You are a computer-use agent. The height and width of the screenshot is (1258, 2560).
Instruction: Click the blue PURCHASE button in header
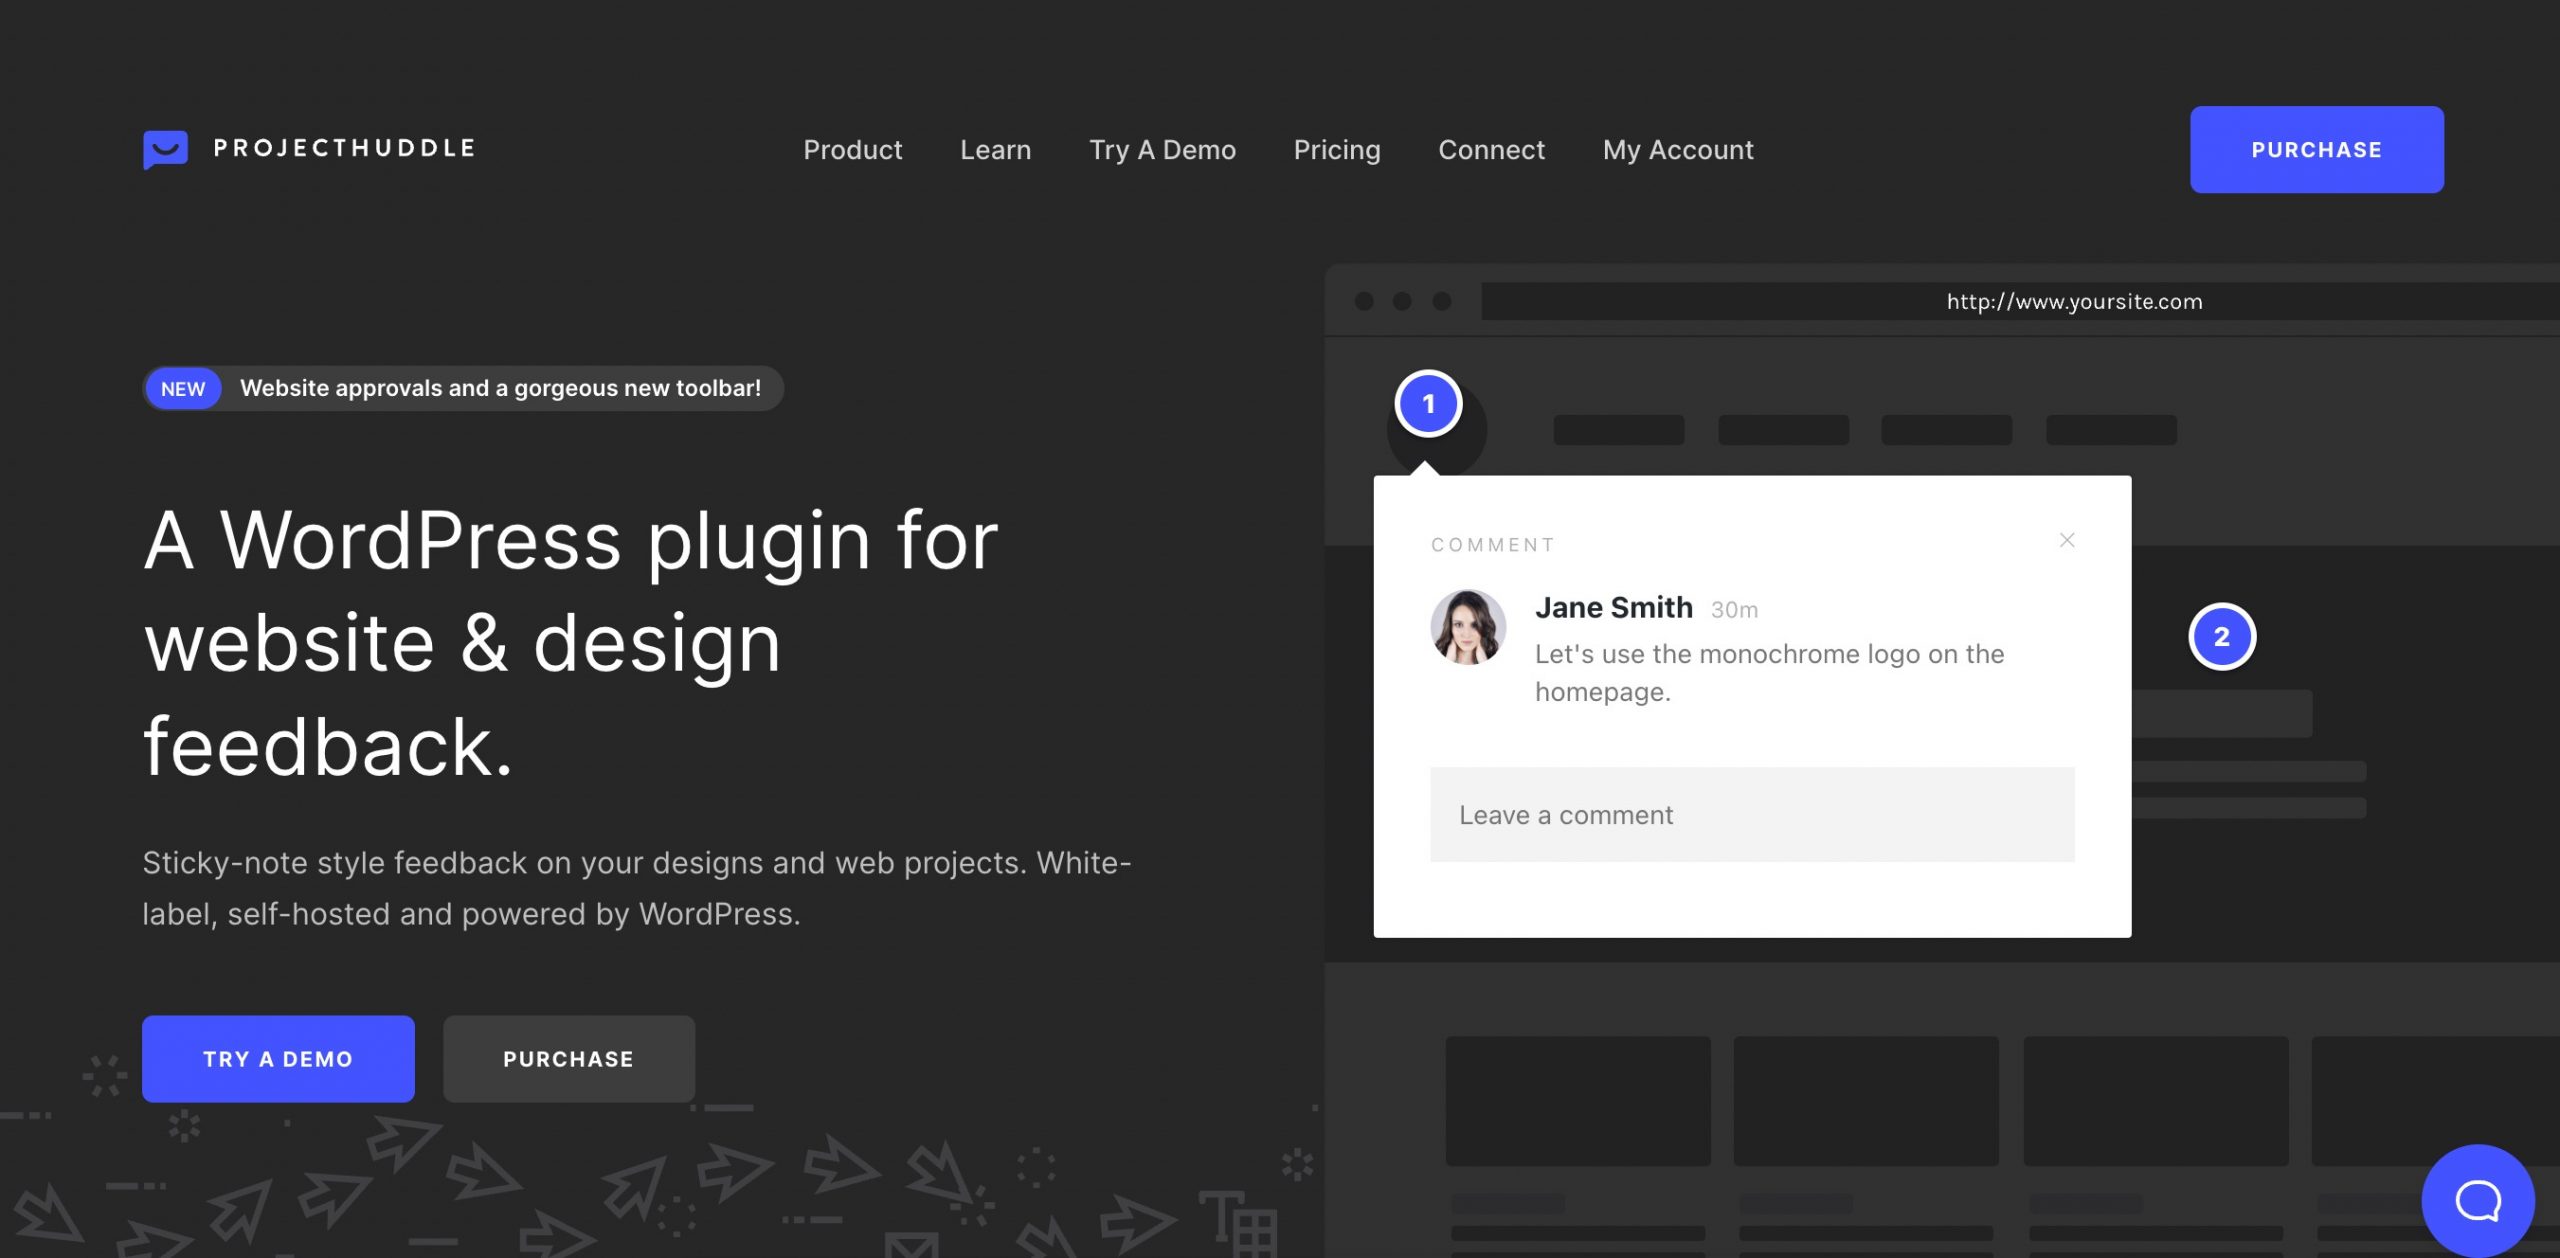tap(2315, 149)
